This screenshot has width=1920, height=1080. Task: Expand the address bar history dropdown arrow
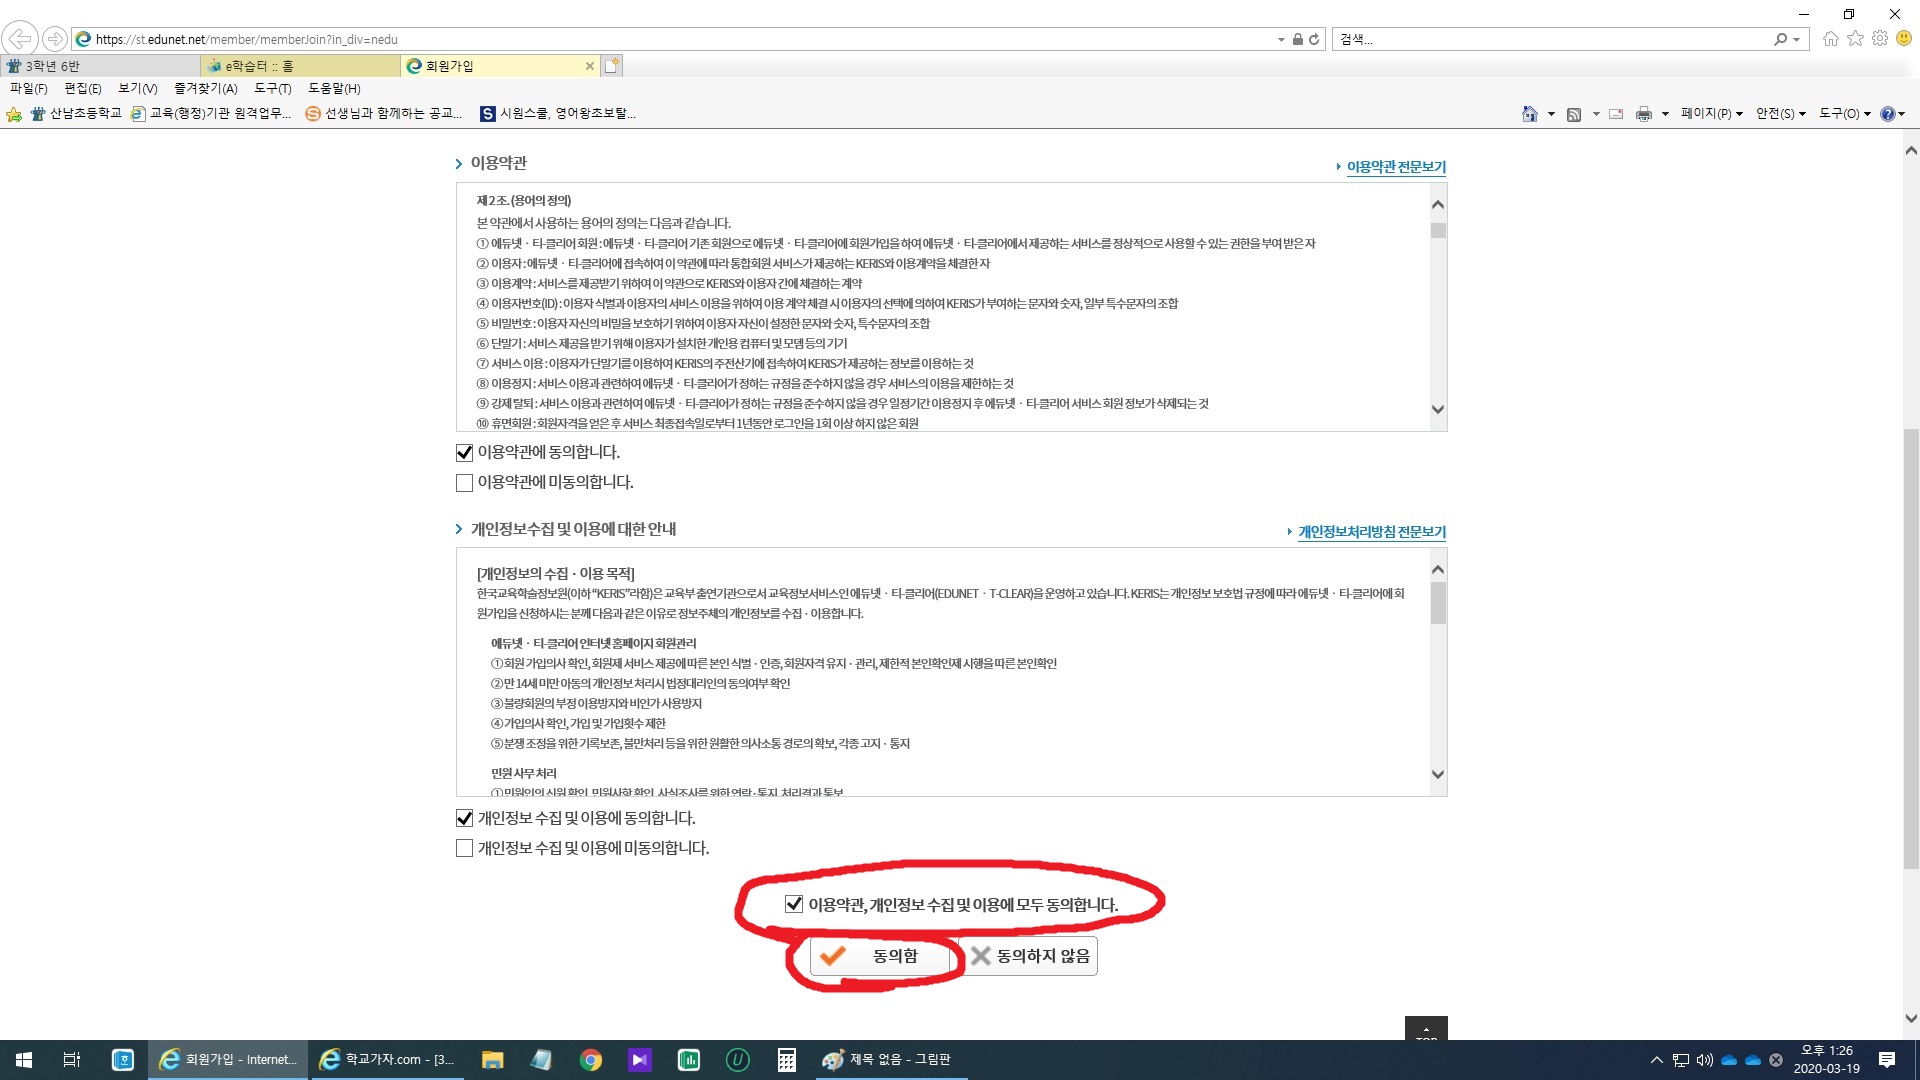[x=1281, y=40]
